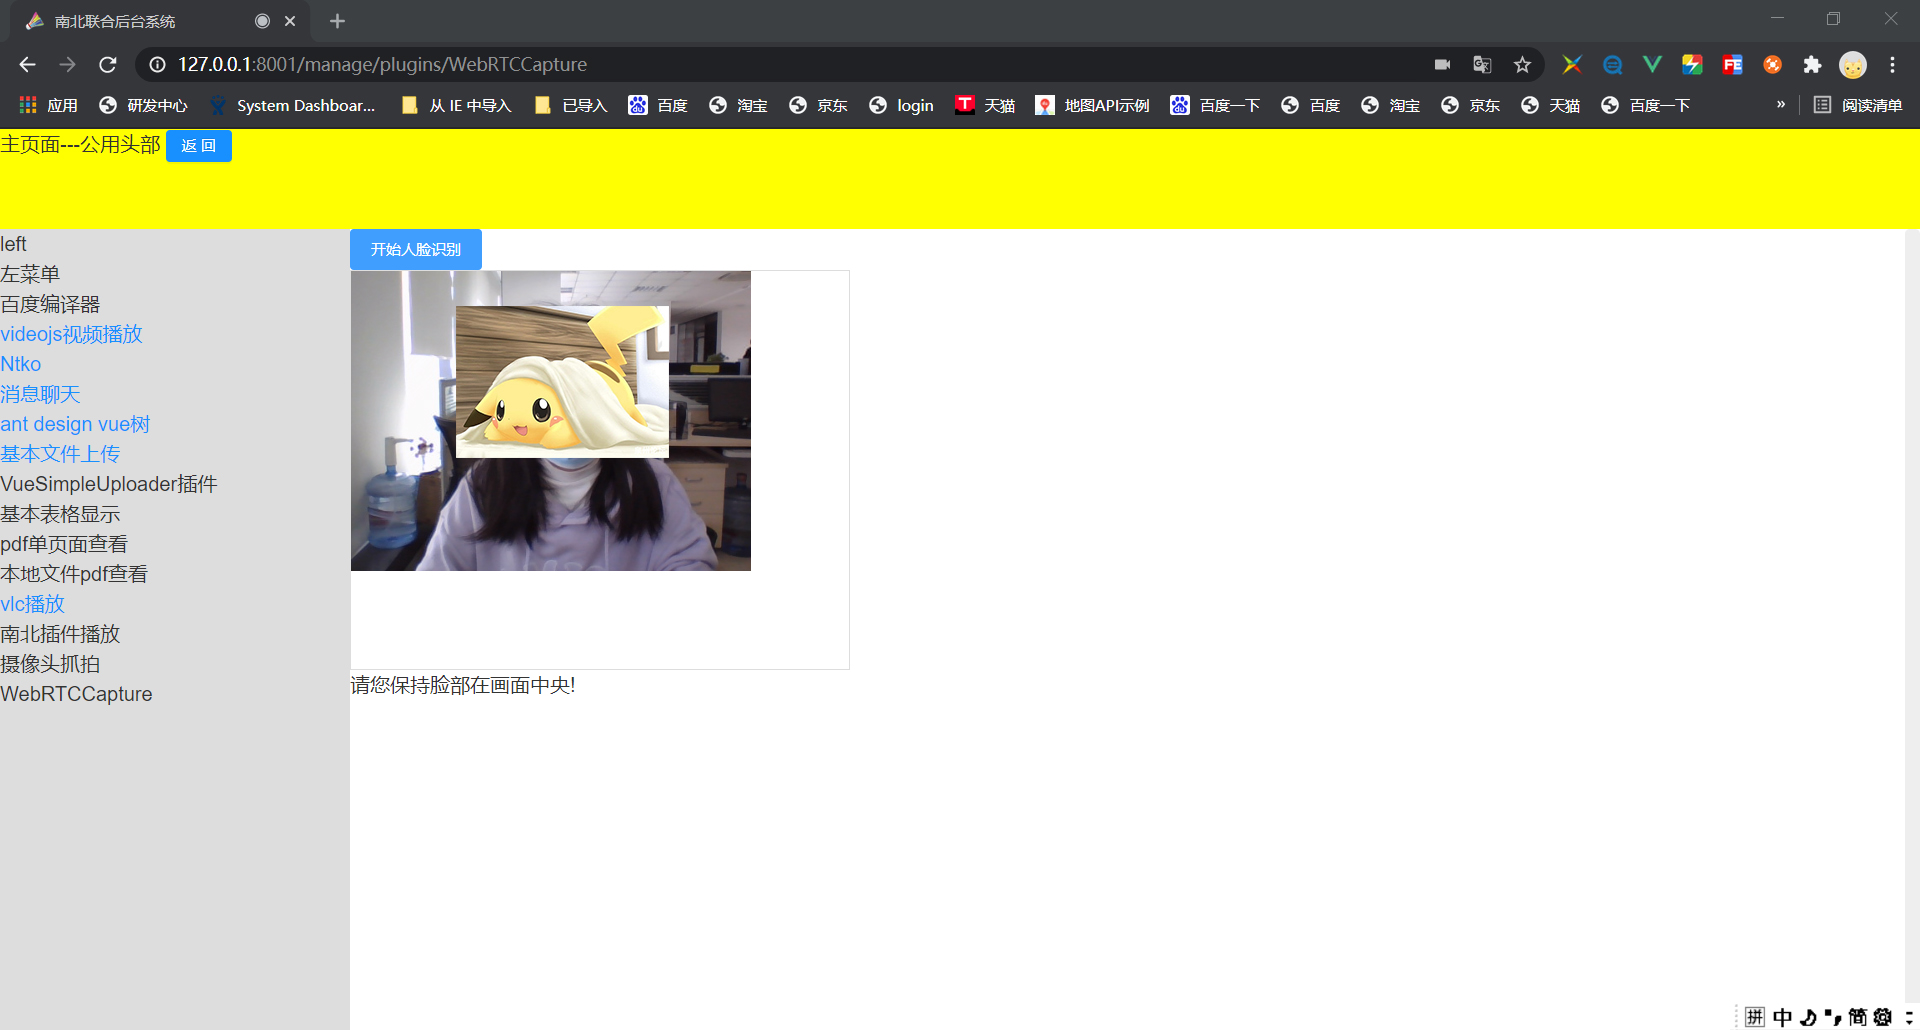Open the translate page icon

click(x=1482, y=65)
